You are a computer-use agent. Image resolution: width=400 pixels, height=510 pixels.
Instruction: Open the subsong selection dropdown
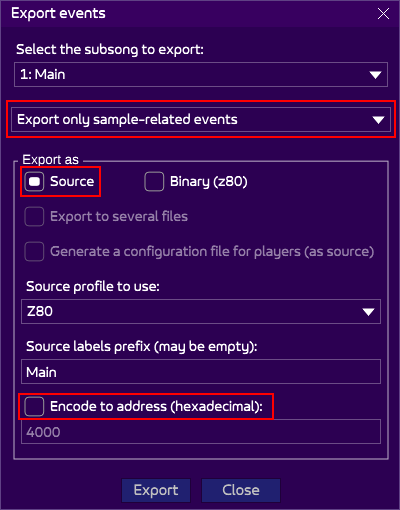[201, 74]
